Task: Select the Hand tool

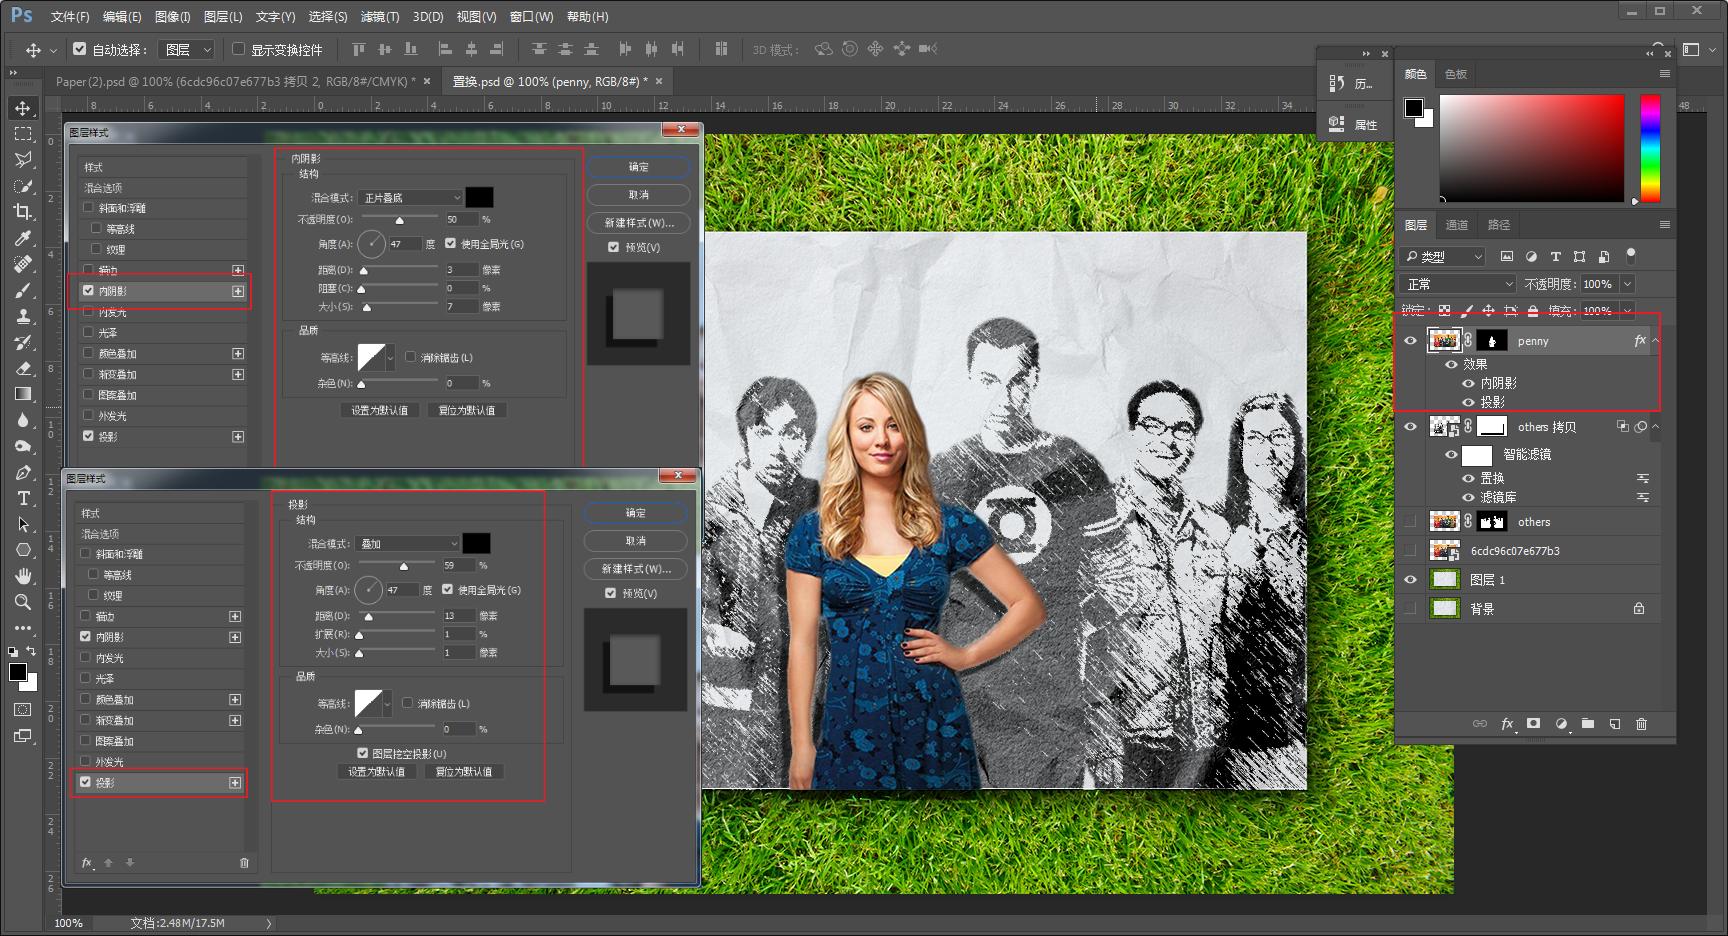Action: [22, 576]
